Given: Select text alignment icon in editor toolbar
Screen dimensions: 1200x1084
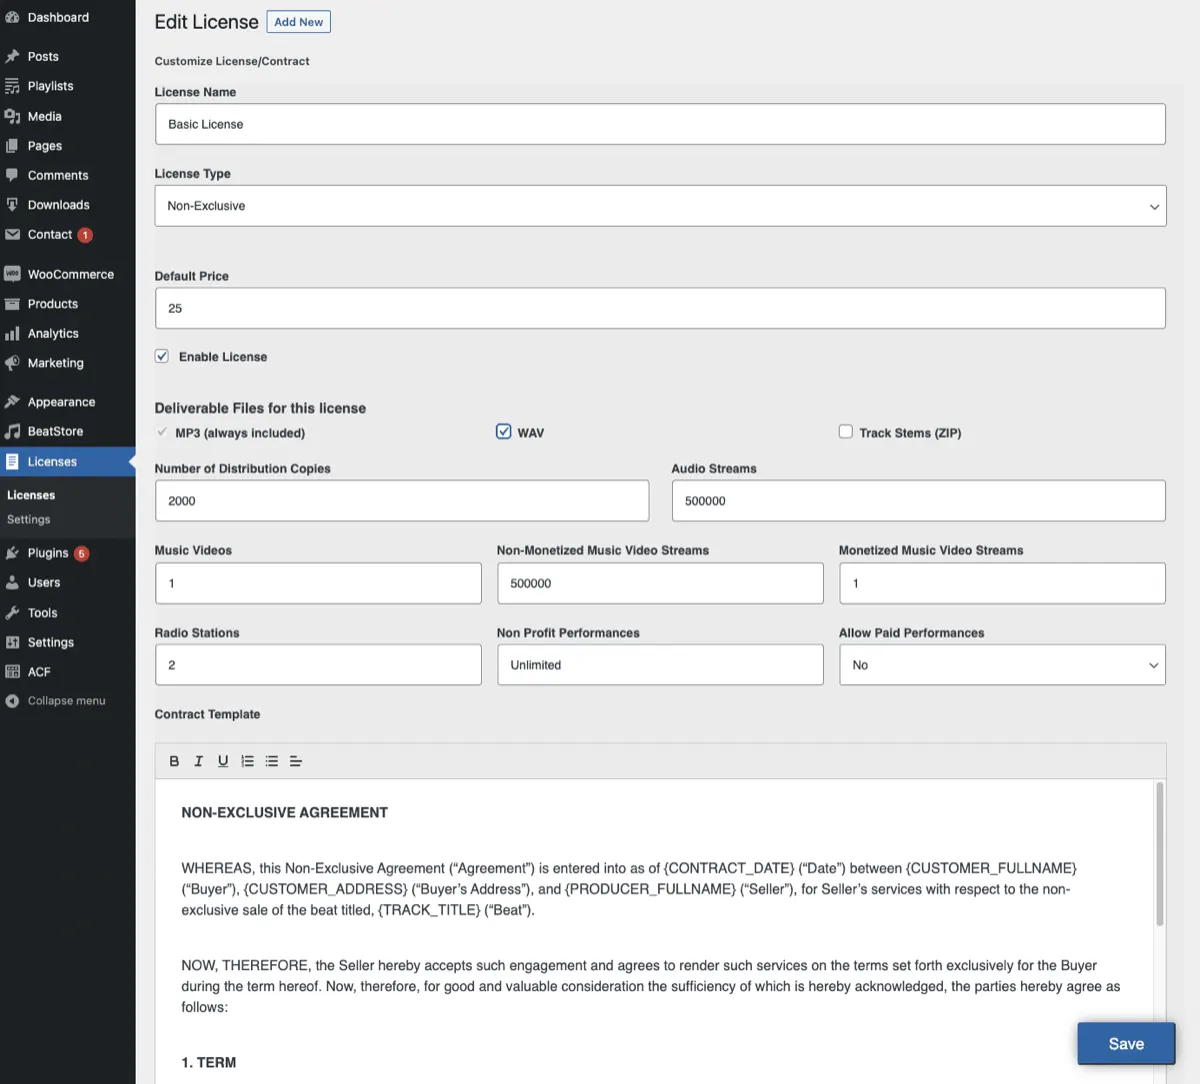Looking at the screenshot, I should pyautogui.click(x=296, y=761).
